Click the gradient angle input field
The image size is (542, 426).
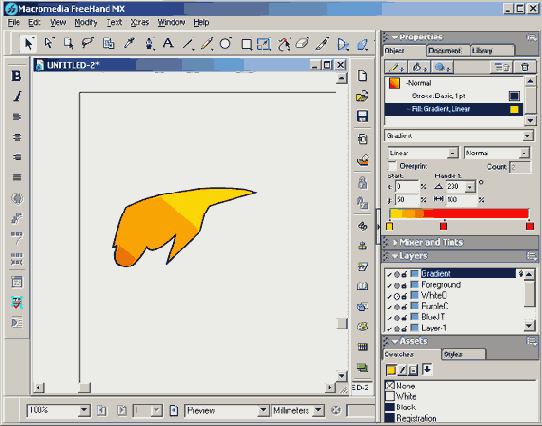coord(456,187)
